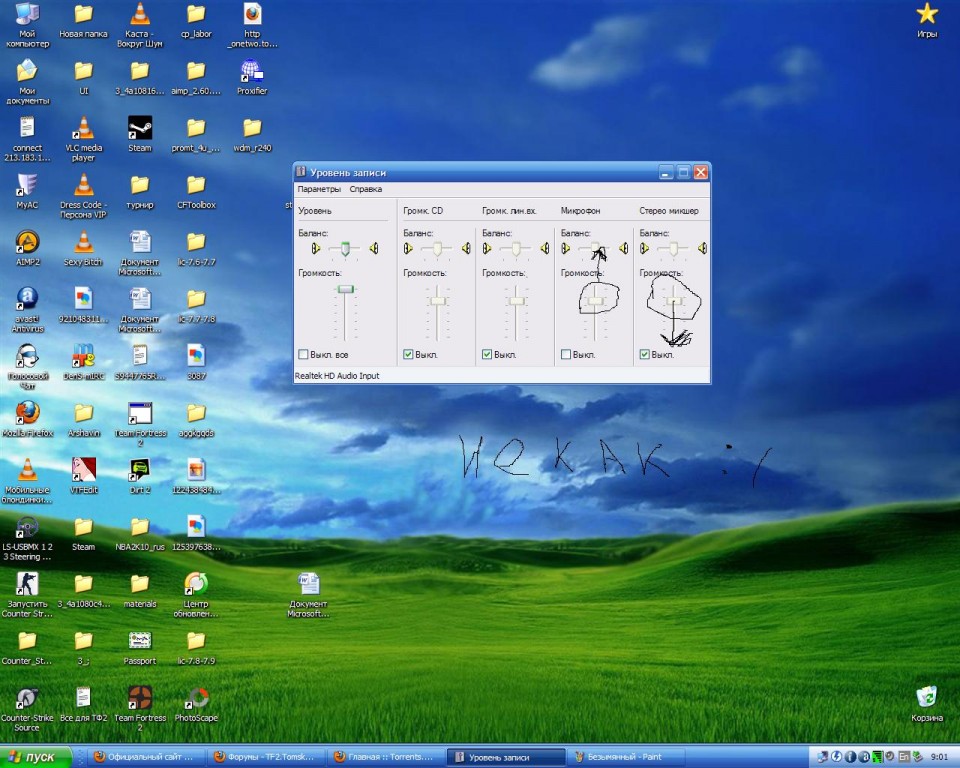Click the avast 'a' tray icon
960x768 pixels.
tap(864, 757)
